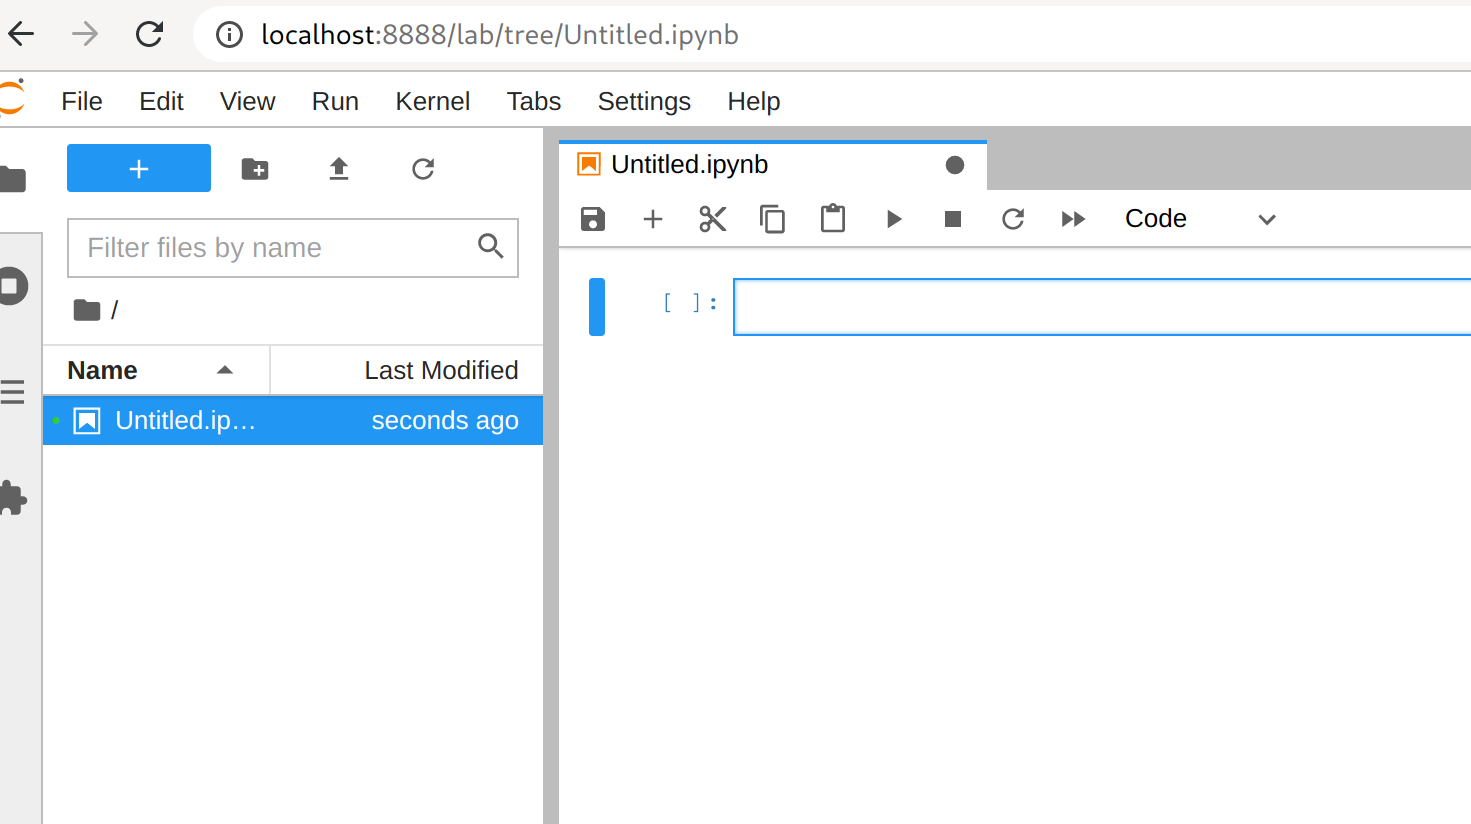The image size is (1471, 824).
Task: Click the Jupyter logo
Action: [12, 98]
